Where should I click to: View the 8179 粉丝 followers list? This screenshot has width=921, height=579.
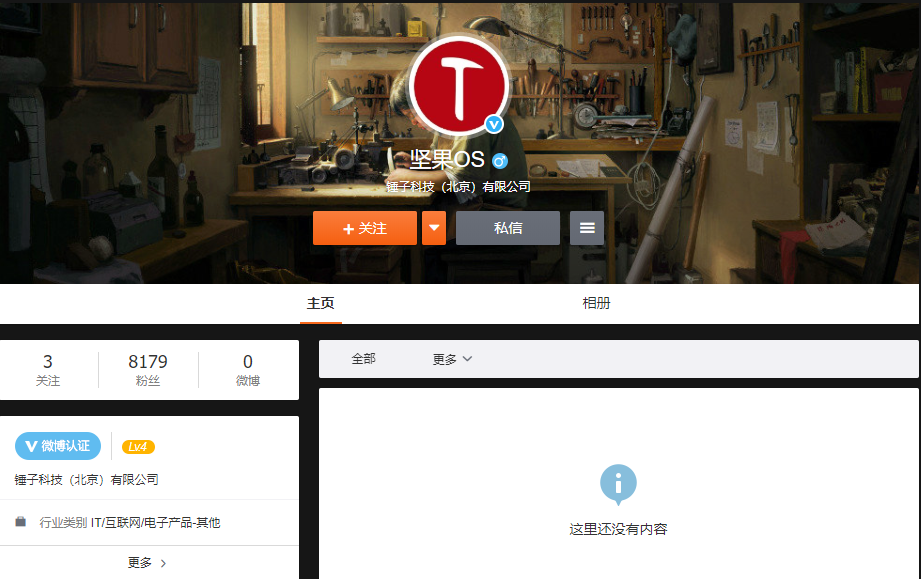[148, 370]
